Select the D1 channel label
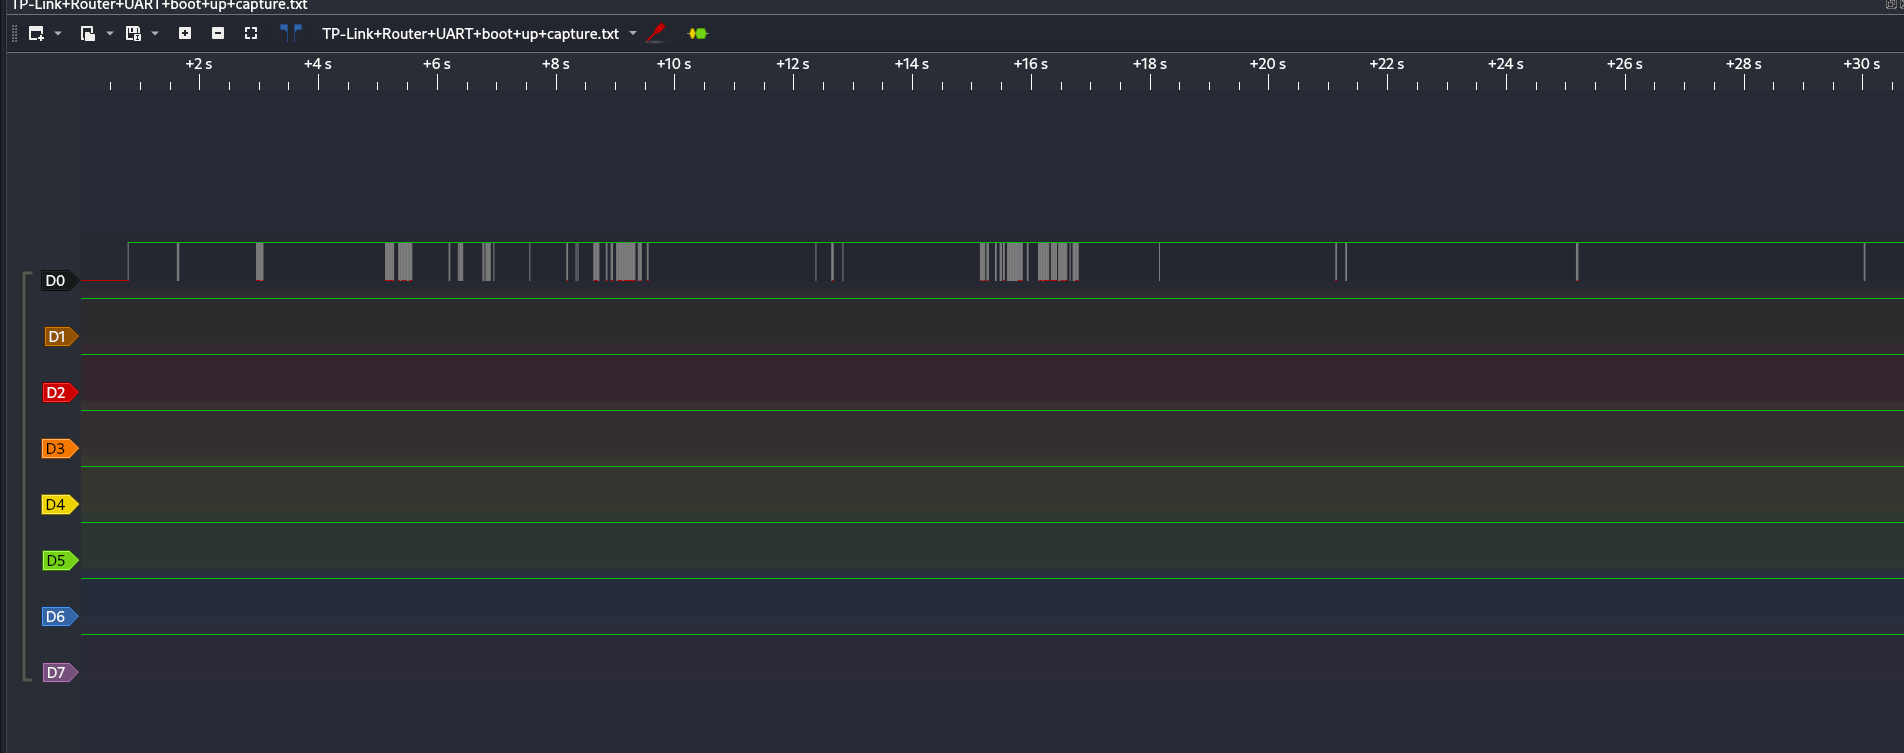 57,337
